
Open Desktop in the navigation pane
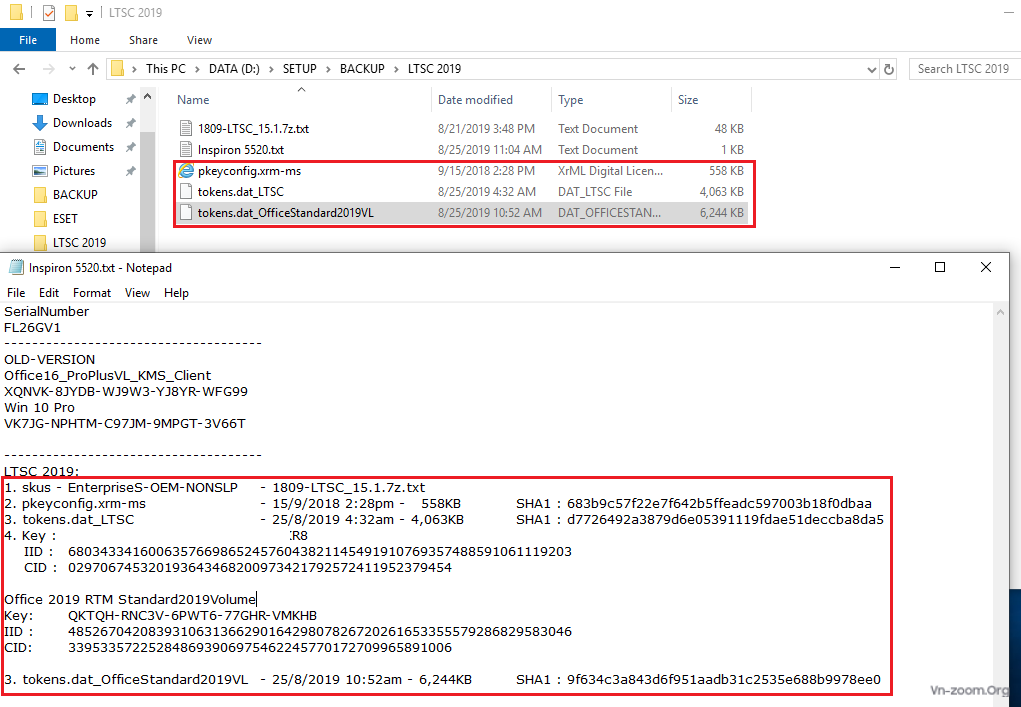point(74,99)
